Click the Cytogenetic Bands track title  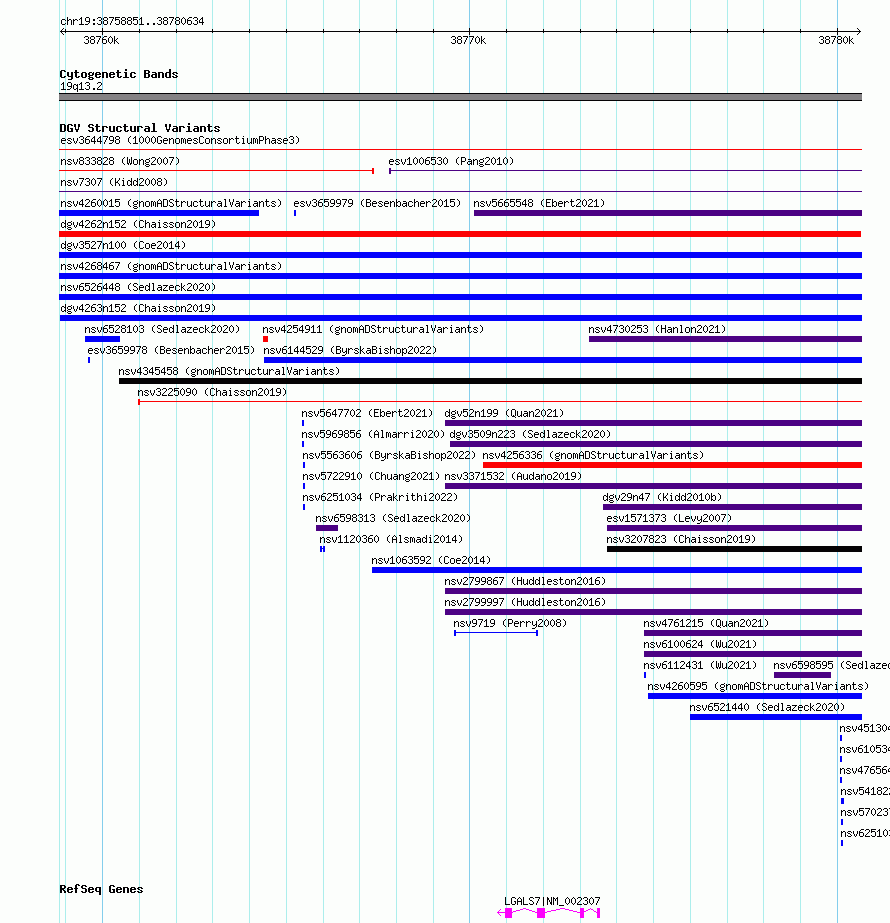tap(119, 74)
